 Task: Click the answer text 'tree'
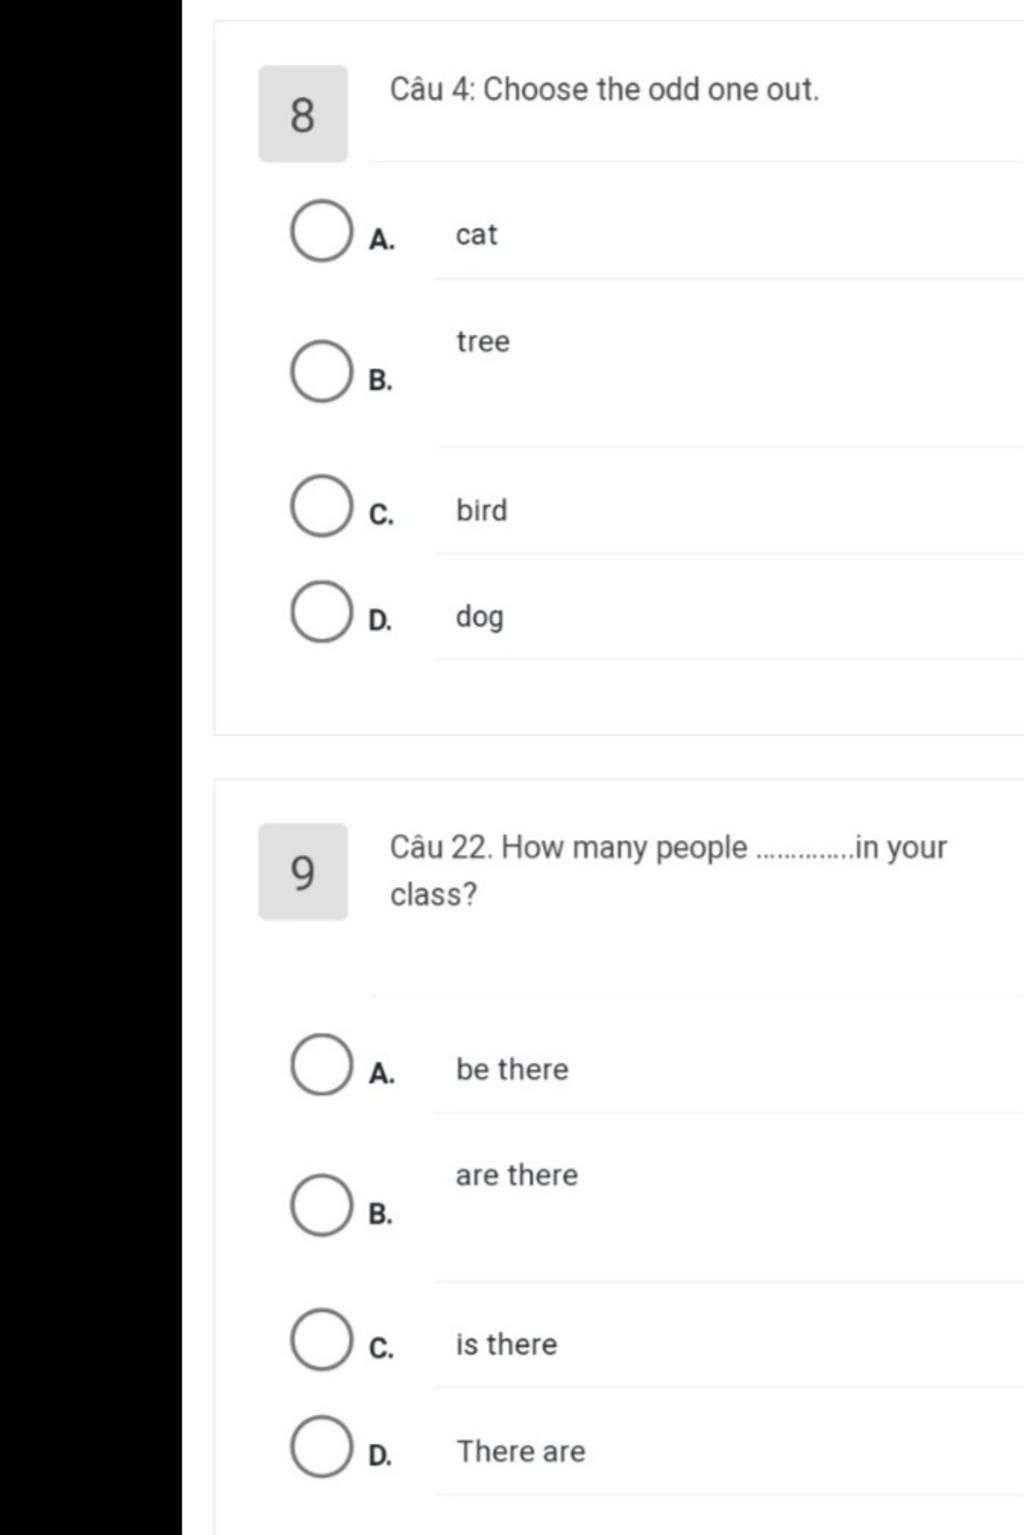click(x=483, y=342)
